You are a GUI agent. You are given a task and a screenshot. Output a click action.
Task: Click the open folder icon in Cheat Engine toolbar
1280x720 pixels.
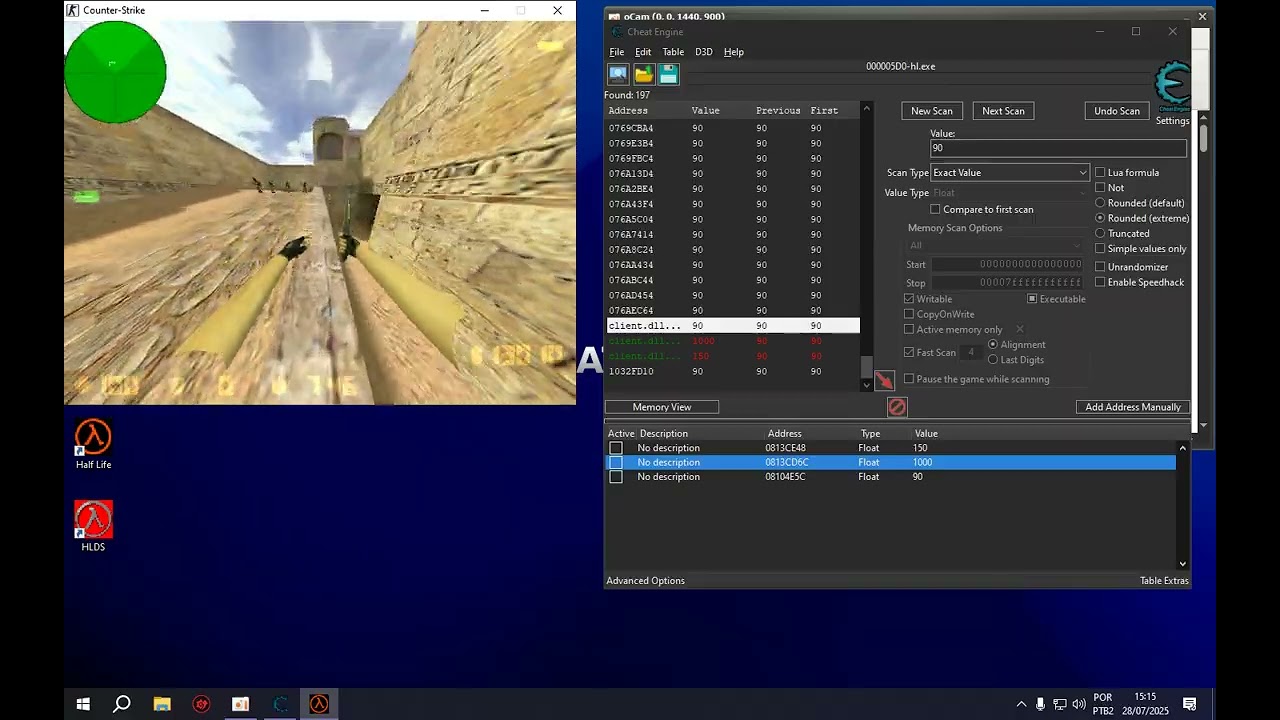coord(643,74)
